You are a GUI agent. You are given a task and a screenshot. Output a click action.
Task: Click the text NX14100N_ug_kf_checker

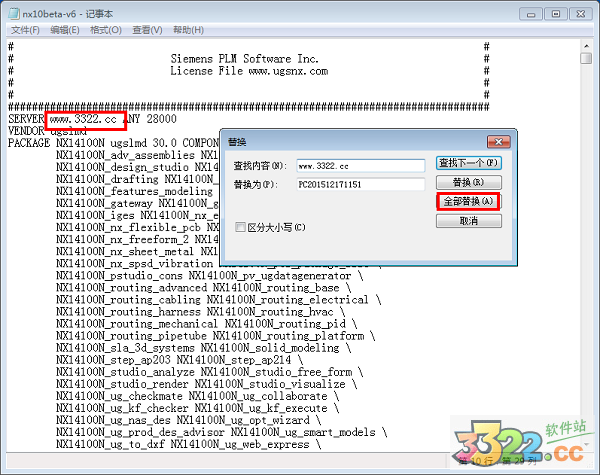[122, 408]
